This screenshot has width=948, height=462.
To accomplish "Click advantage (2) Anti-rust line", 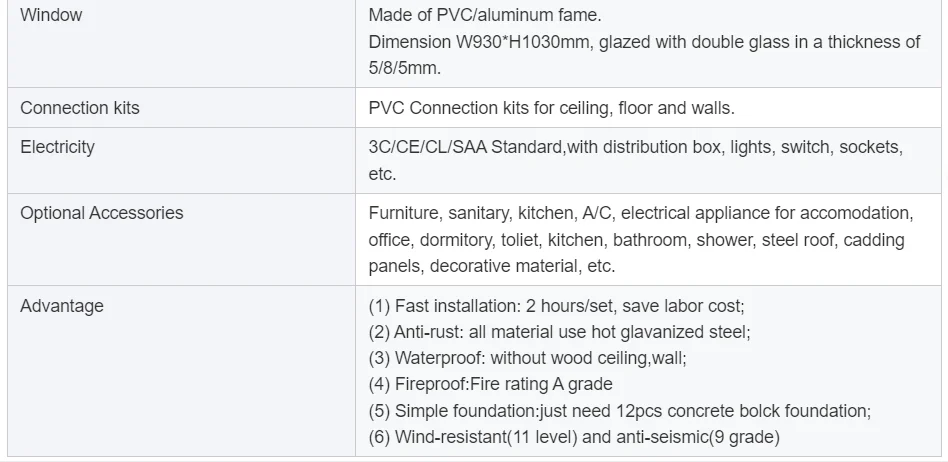I will (x=559, y=332).
